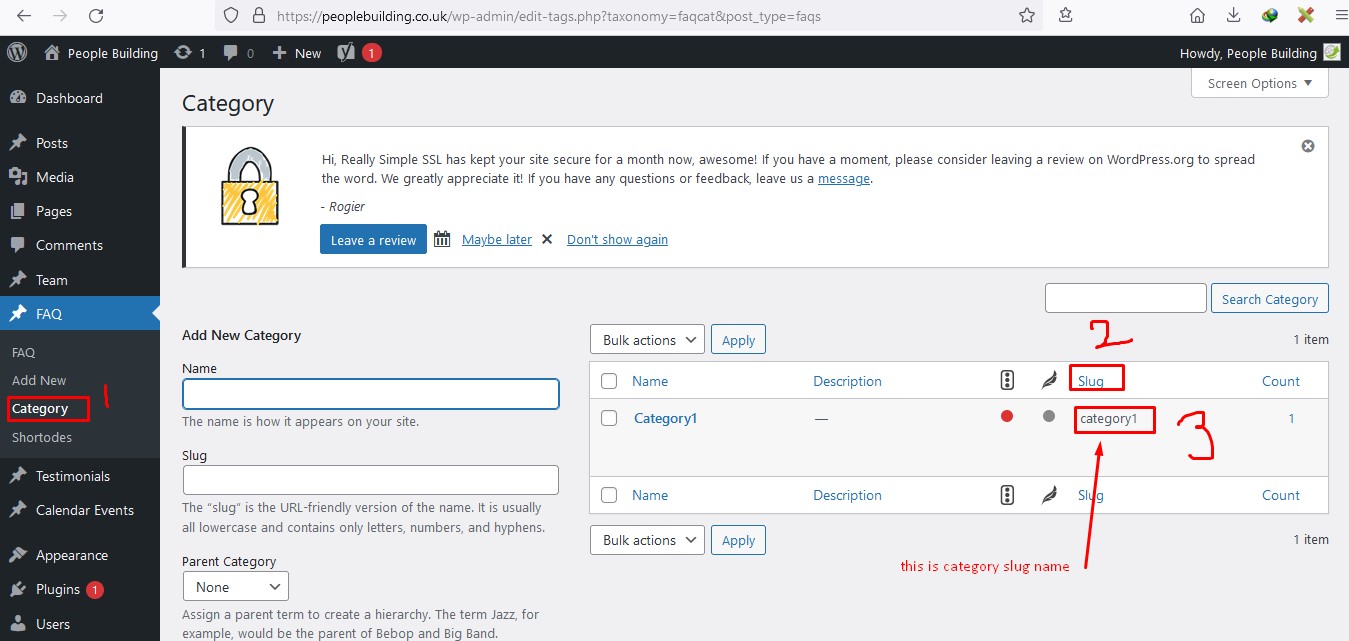Click the padlock site security icon
The width and height of the screenshot is (1349, 641).
click(258, 16)
